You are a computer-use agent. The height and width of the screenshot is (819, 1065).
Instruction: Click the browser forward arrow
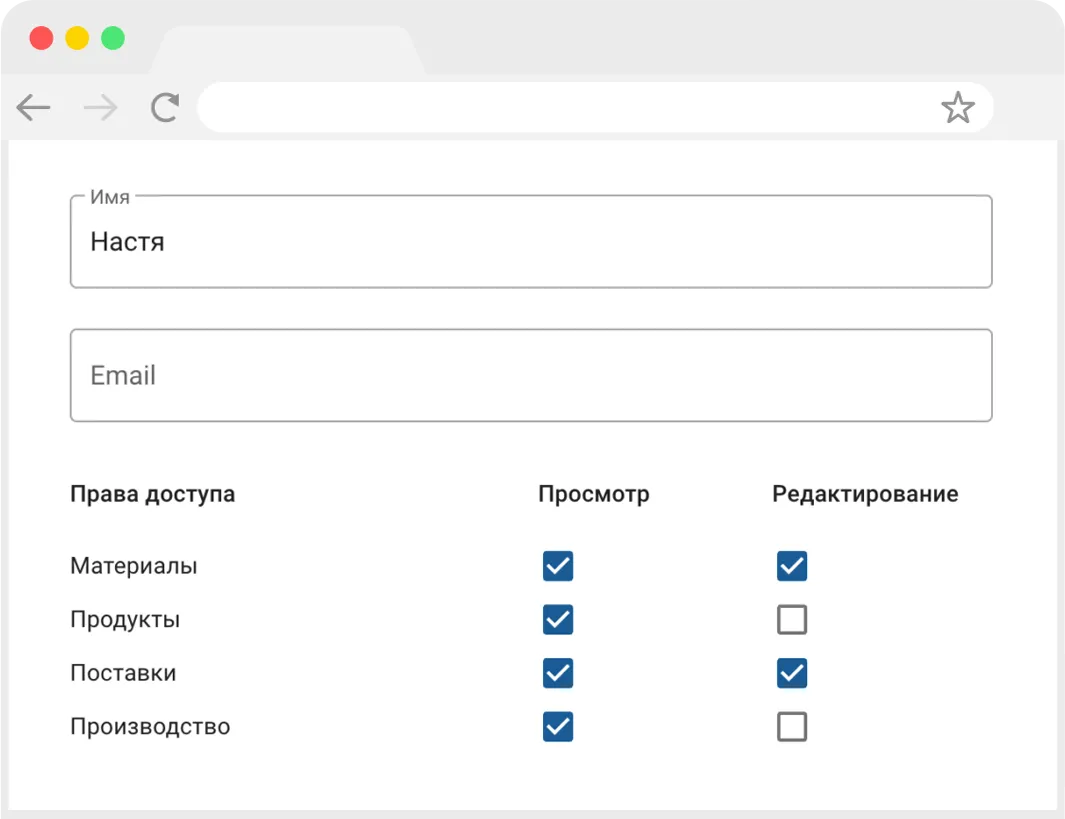coord(101,107)
